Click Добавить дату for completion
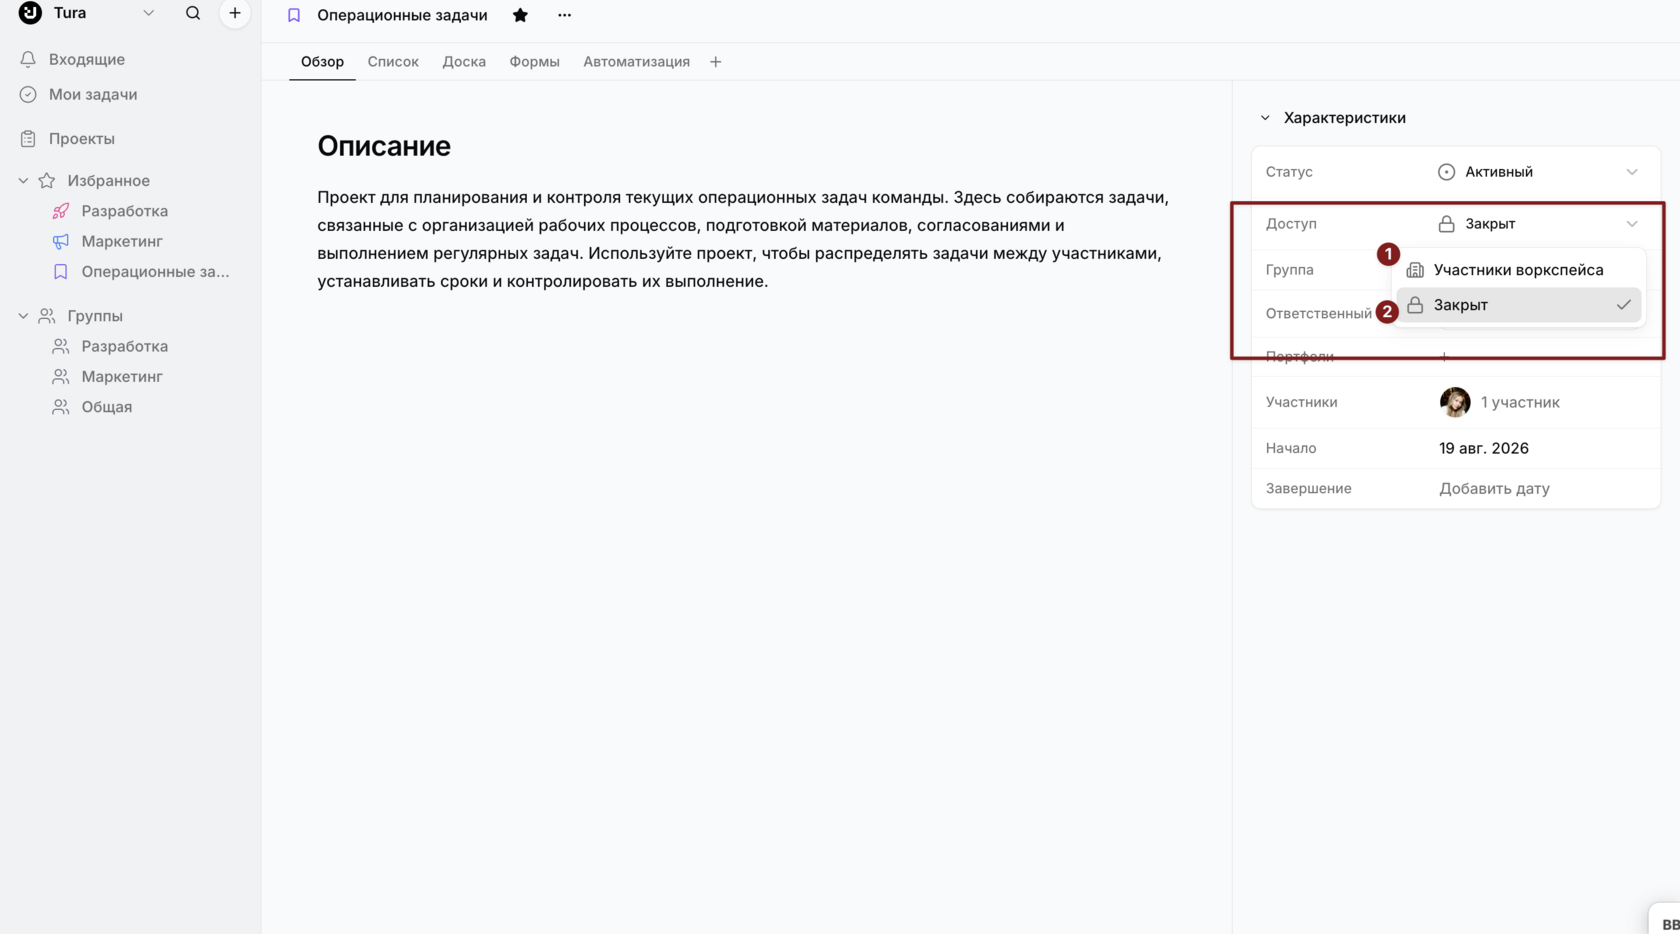This screenshot has height=934, width=1680. point(1494,488)
